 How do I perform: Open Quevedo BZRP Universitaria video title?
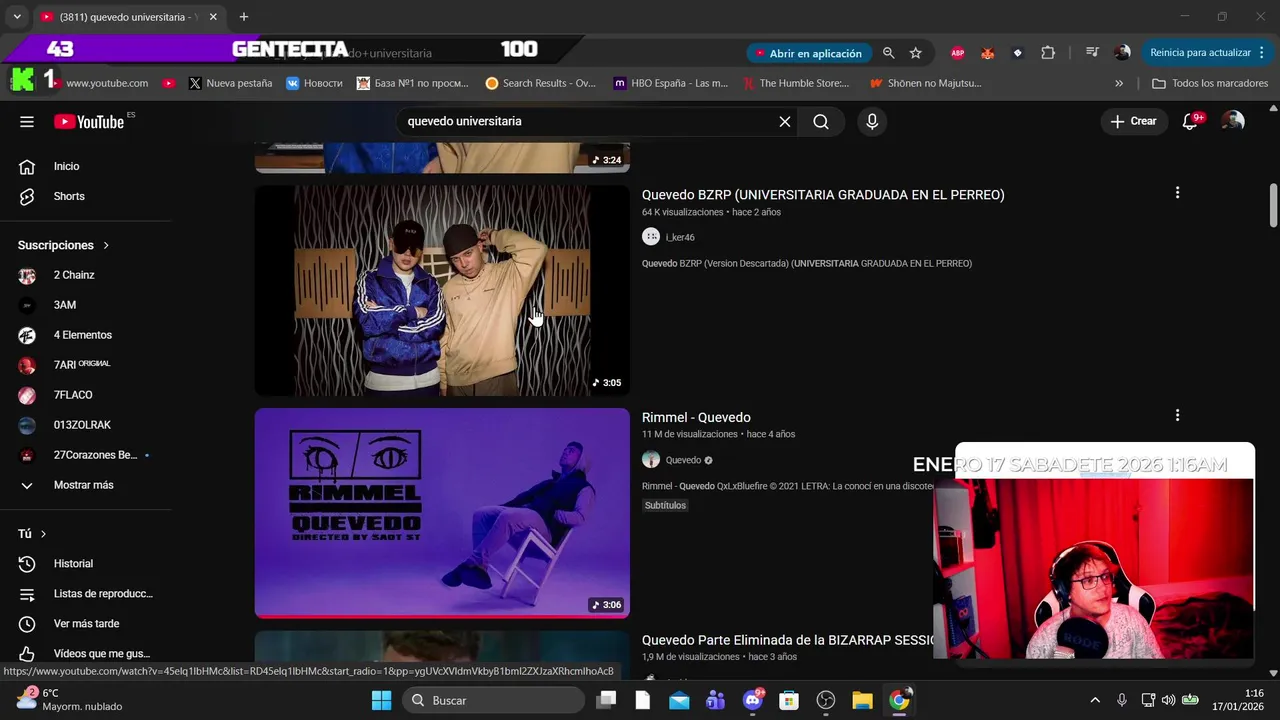click(823, 195)
